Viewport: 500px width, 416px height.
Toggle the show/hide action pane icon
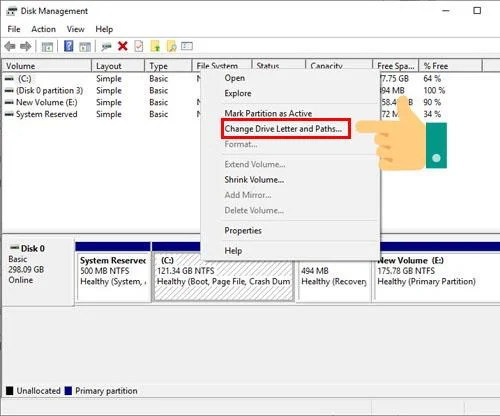tap(85, 46)
